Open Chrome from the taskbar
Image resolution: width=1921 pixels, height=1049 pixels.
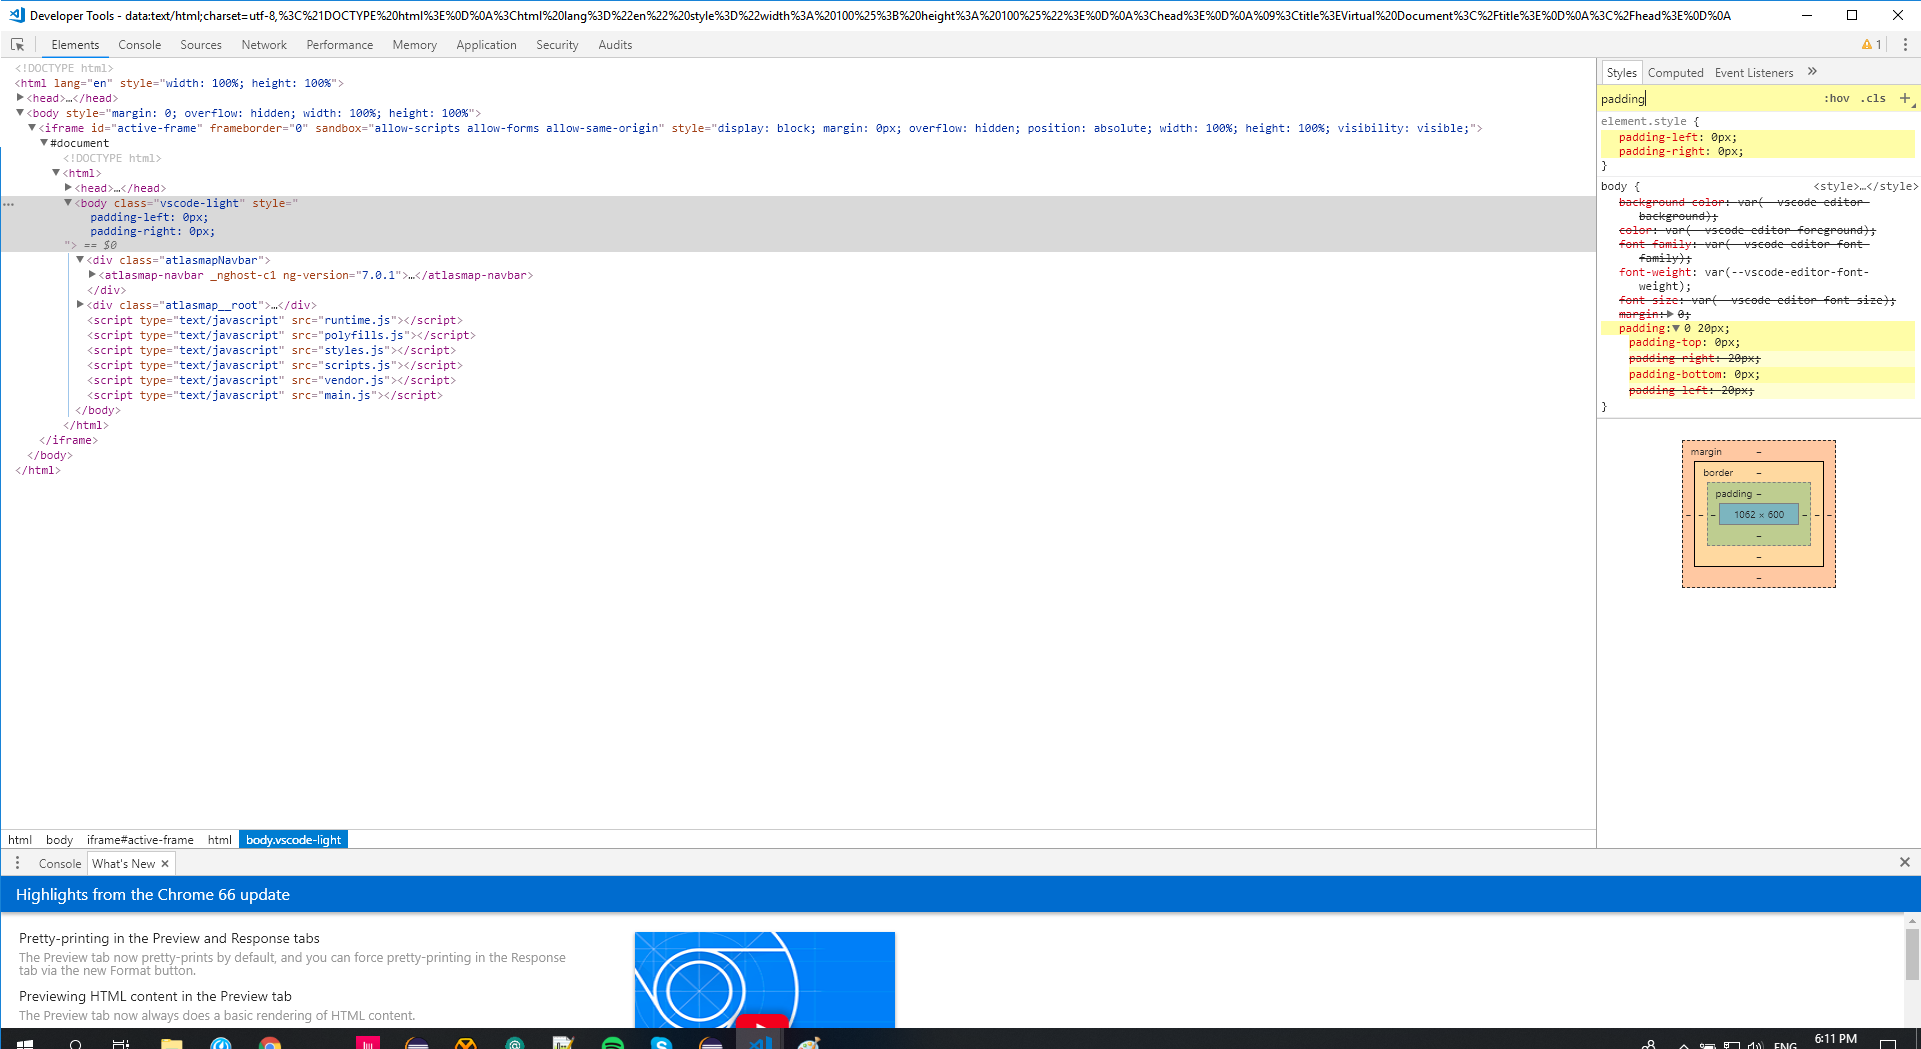270,1043
